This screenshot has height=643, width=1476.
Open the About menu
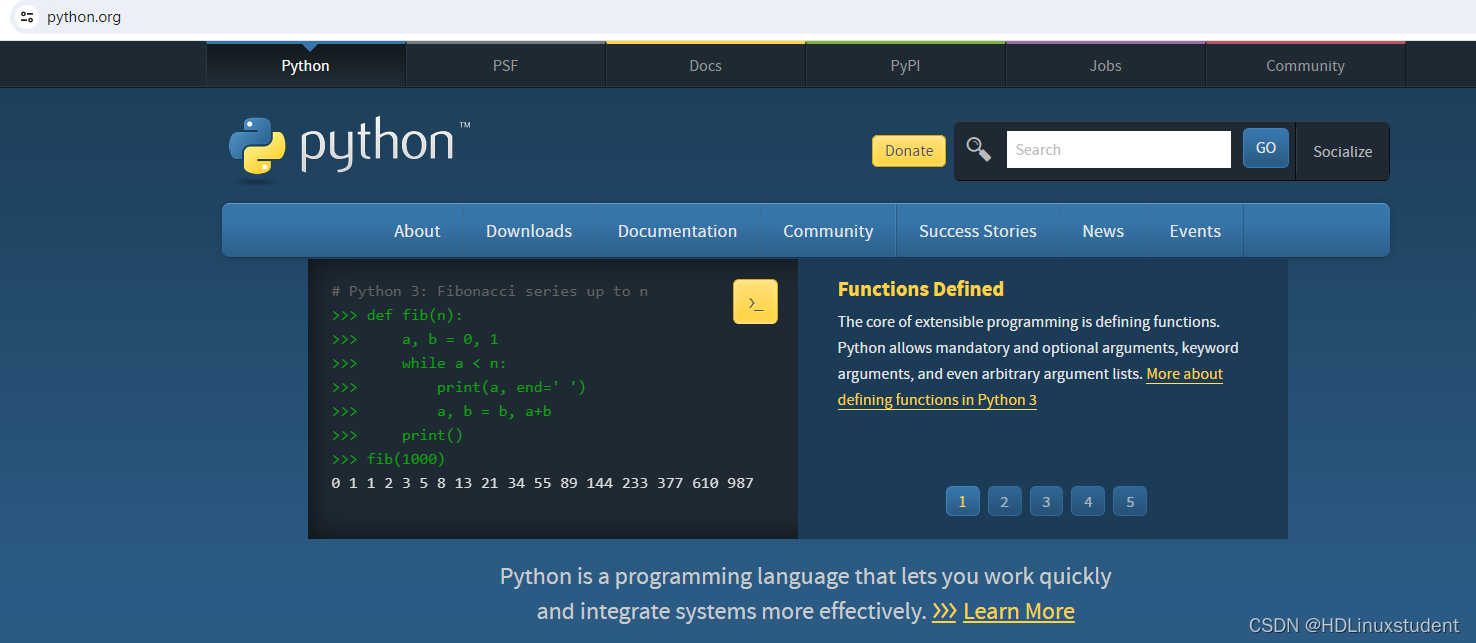[417, 231]
